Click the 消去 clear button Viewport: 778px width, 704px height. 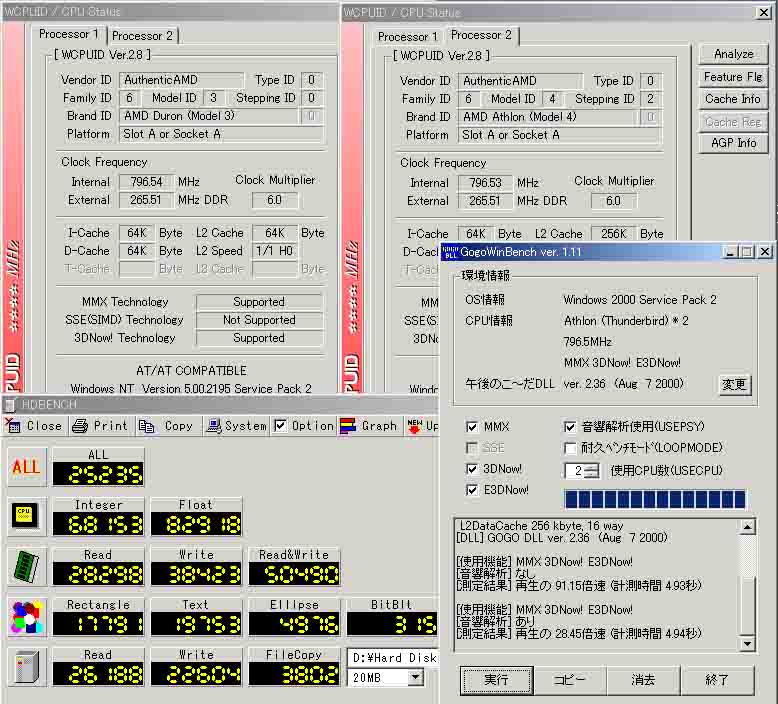643,680
